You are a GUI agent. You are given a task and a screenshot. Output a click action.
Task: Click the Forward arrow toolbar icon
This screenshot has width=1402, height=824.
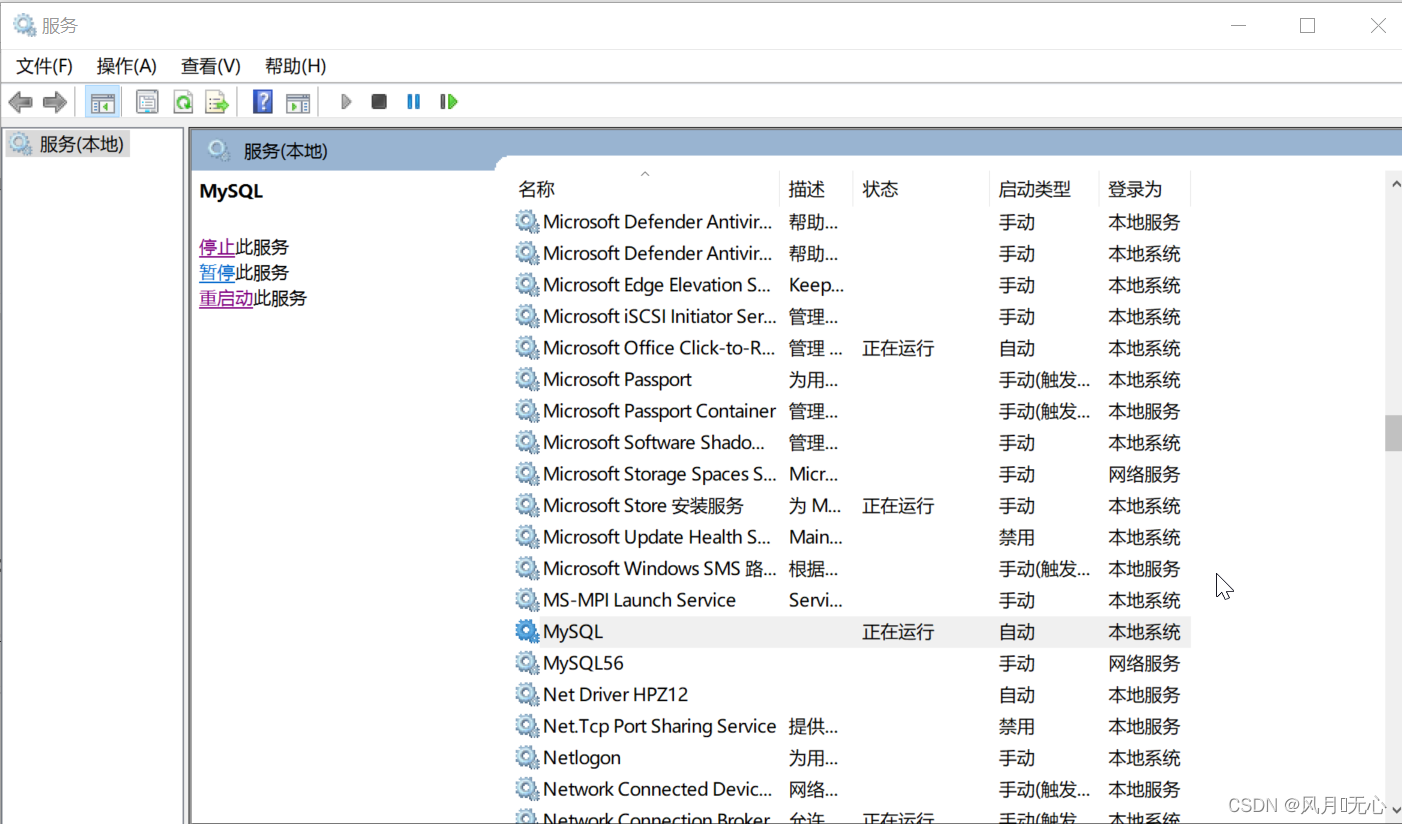[55, 101]
